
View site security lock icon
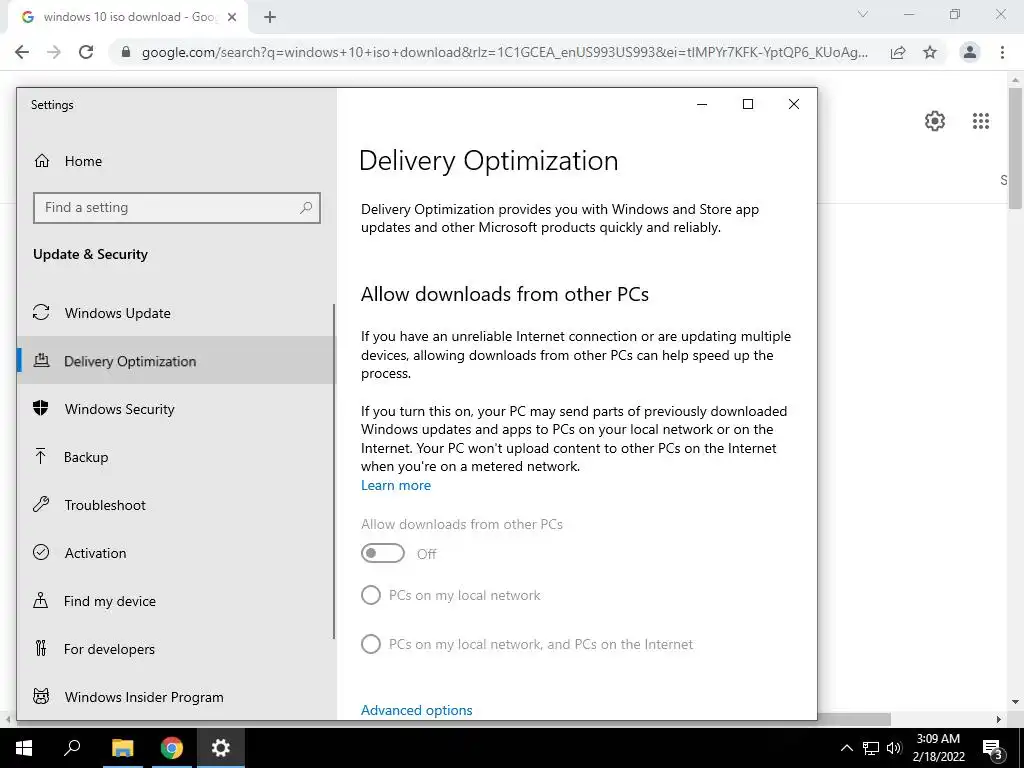pos(126,52)
